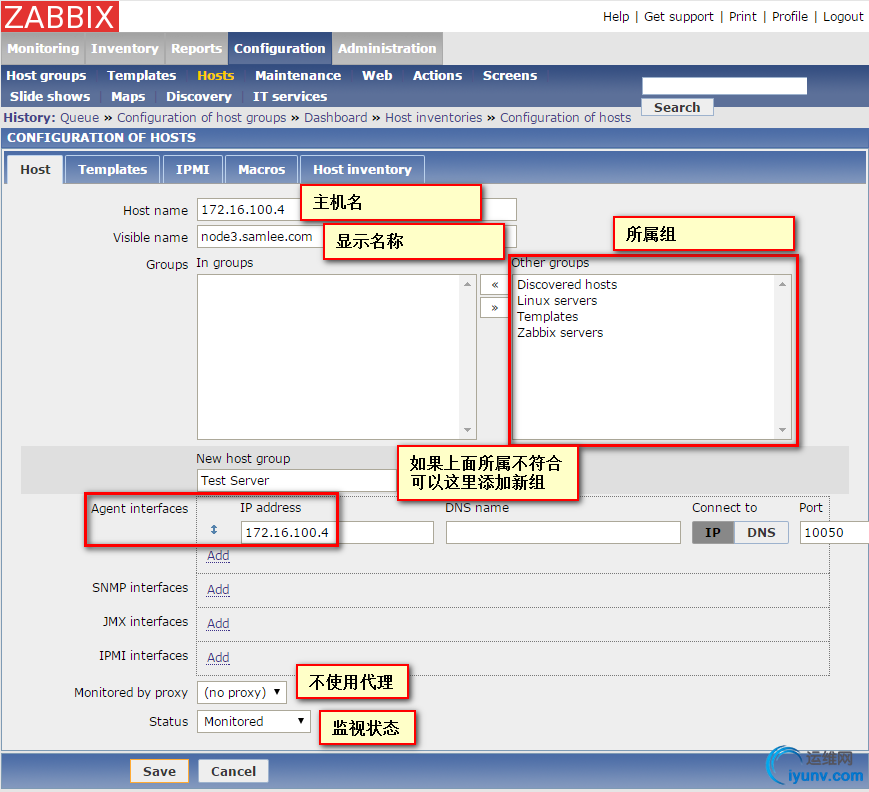The height and width of the screenshot is (792, 869).
Task: Select IP connect-to toggle
Action: click(712, 533)
